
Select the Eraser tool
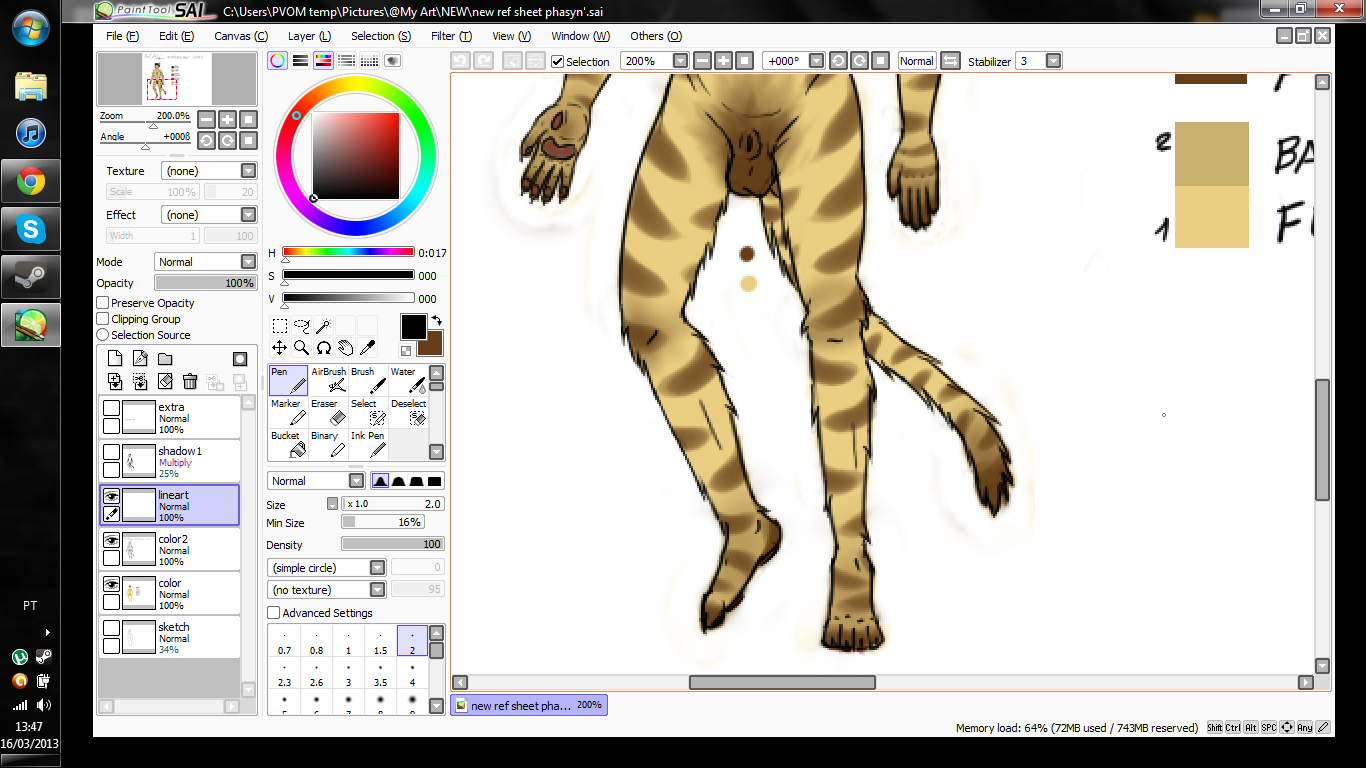328,412
